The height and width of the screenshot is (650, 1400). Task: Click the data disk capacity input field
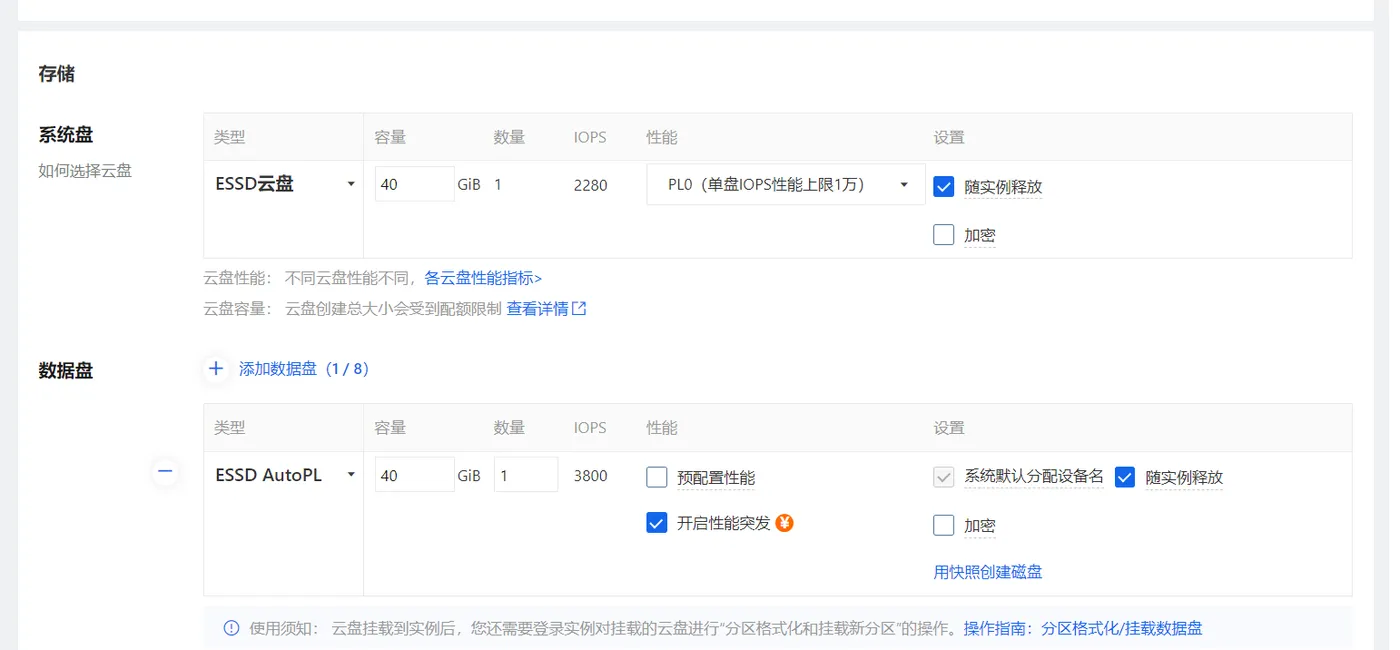pos(414,475)
